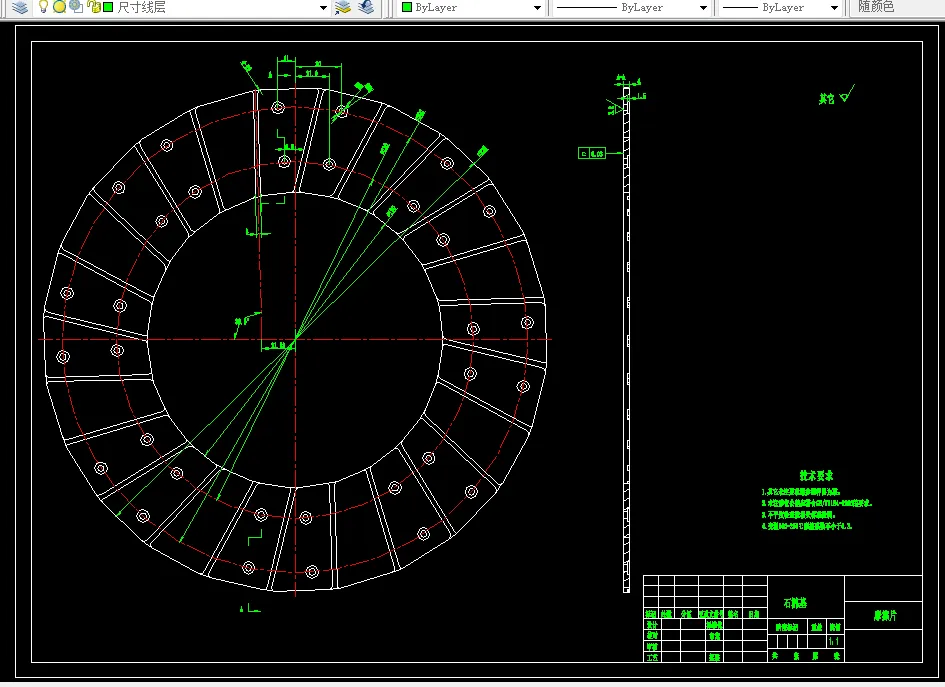Viewport: 945px width, 687px height.
Task: Toggle layer freeze in current viewport icon
Action: (75, 7)
